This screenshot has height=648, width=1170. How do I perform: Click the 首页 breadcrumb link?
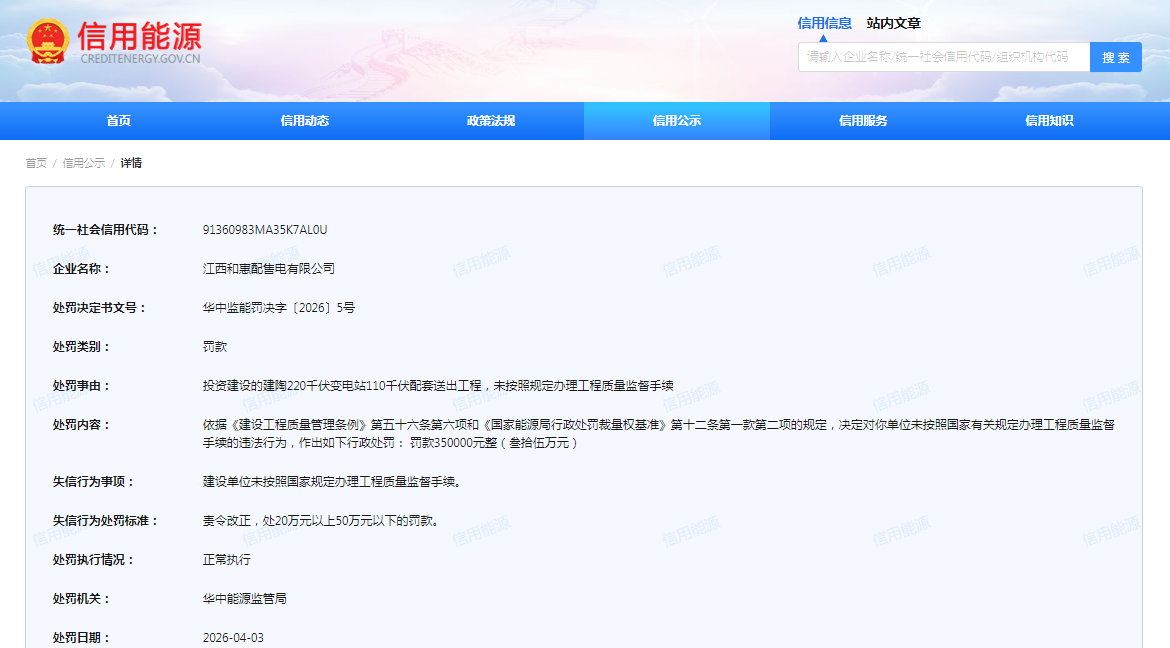click(x=36, y=163)
